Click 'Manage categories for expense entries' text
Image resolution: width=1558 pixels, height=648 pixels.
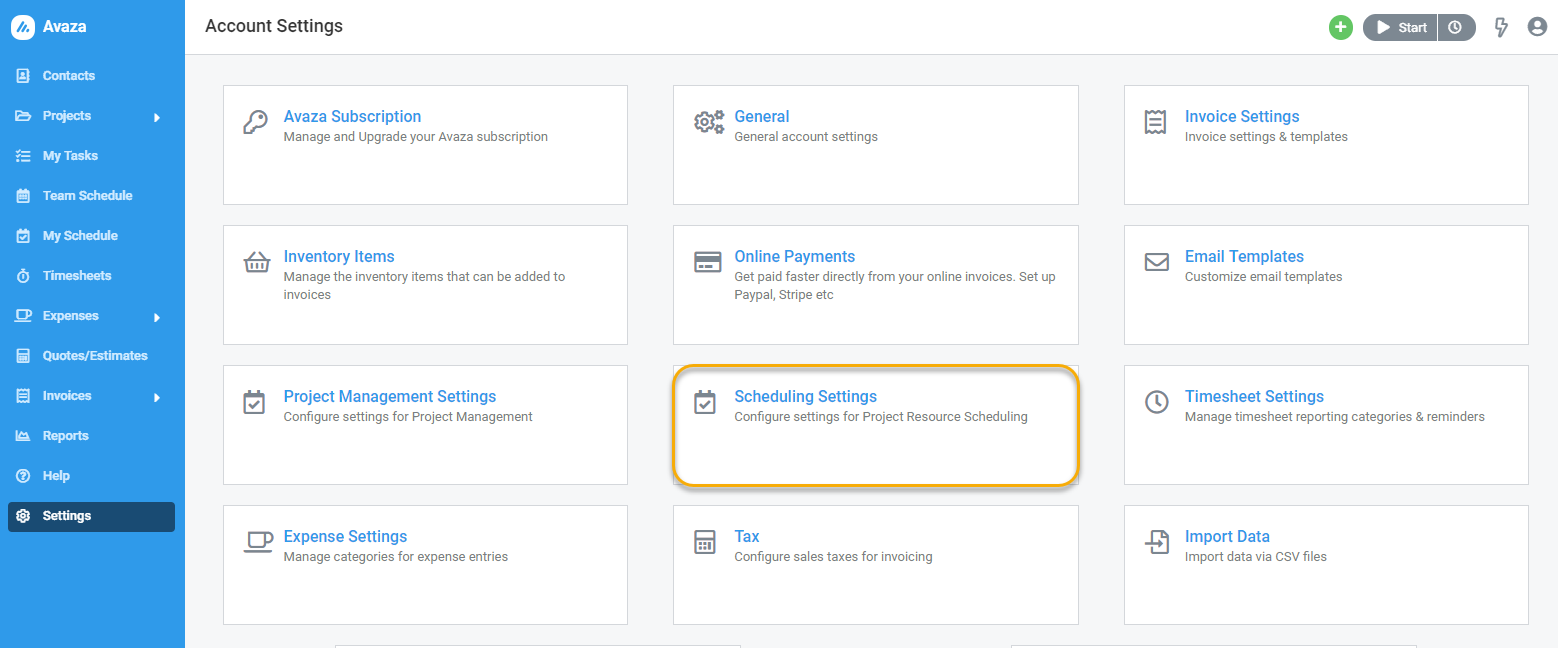pyautogui.click(x=396, y=557)
